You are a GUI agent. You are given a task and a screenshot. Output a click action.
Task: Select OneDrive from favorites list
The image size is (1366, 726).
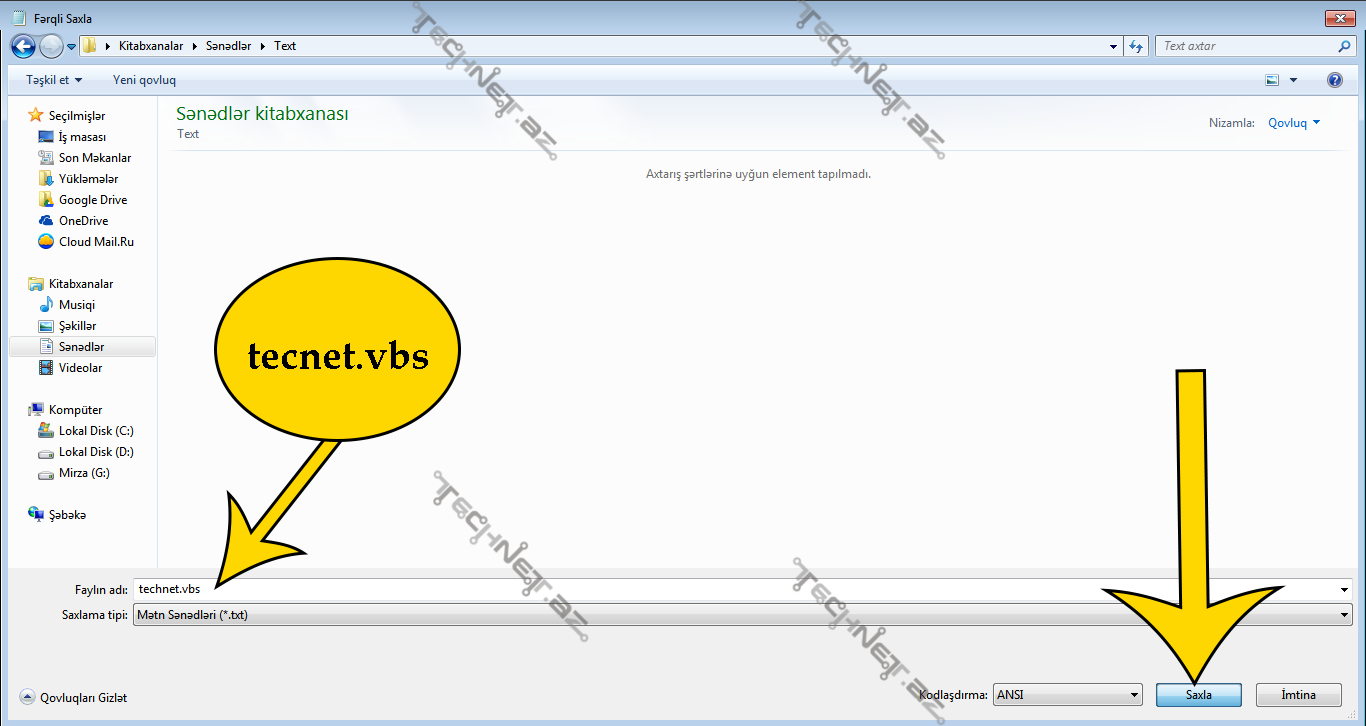83,221
